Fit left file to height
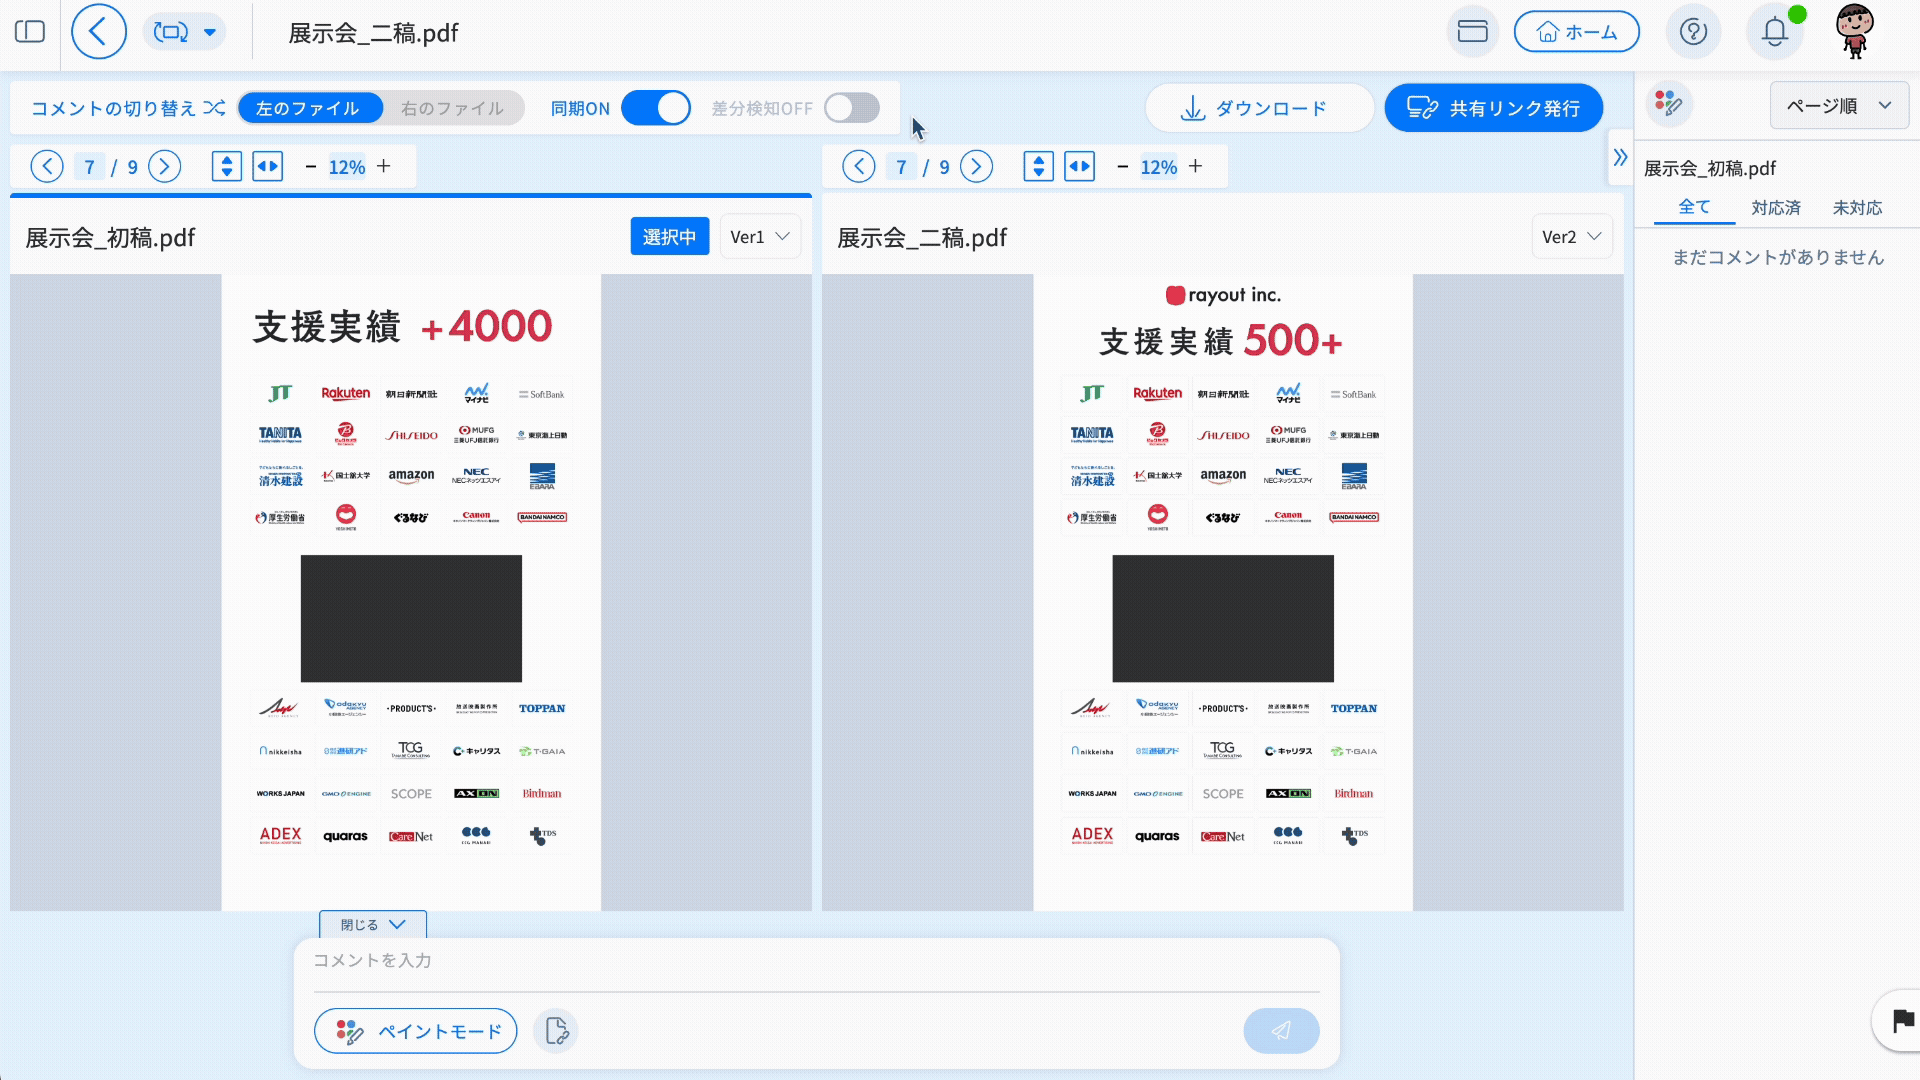 pyautogui.click(x=227, y=167)
